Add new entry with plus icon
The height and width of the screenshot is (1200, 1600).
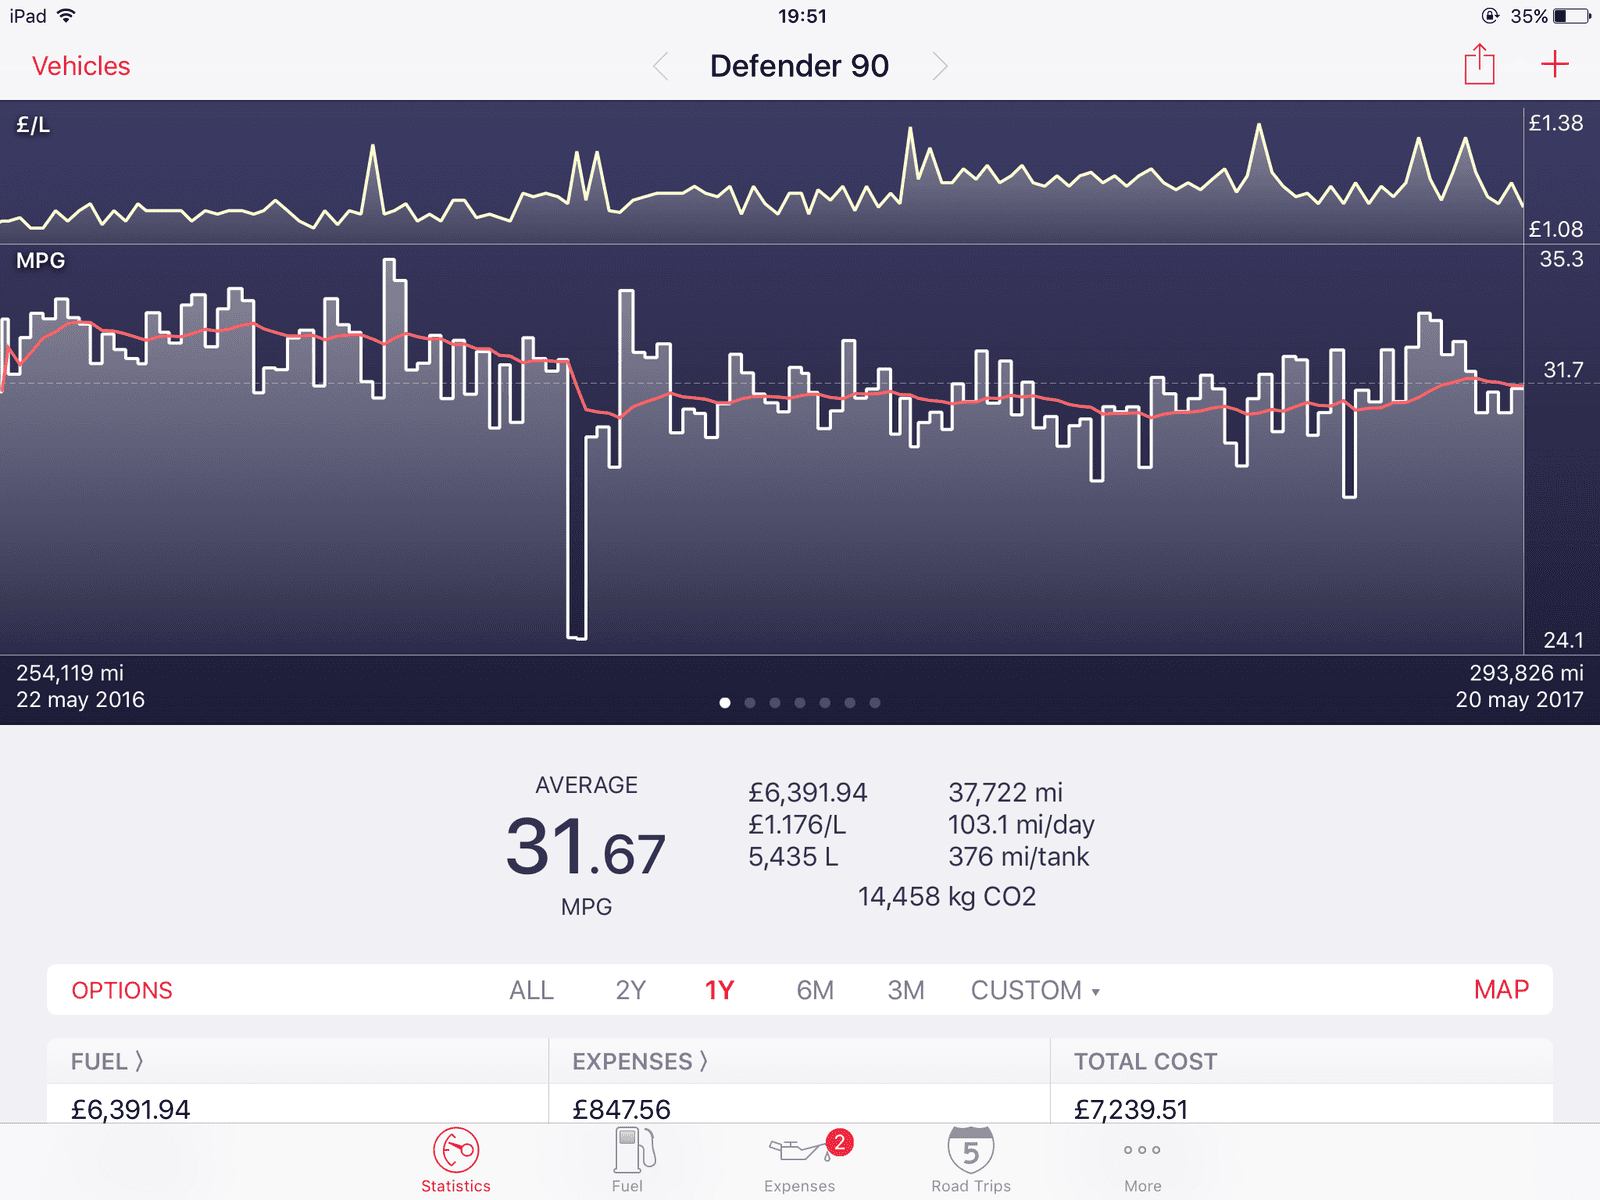(1555, 65)
